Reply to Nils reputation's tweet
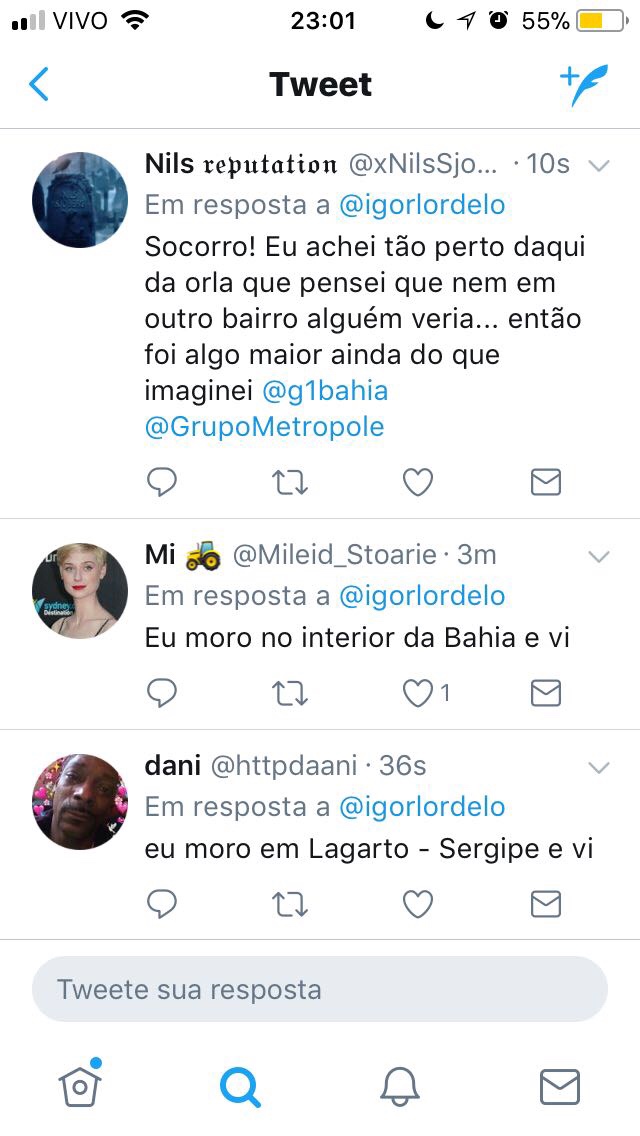The image size is (640, 1136). 162,482
